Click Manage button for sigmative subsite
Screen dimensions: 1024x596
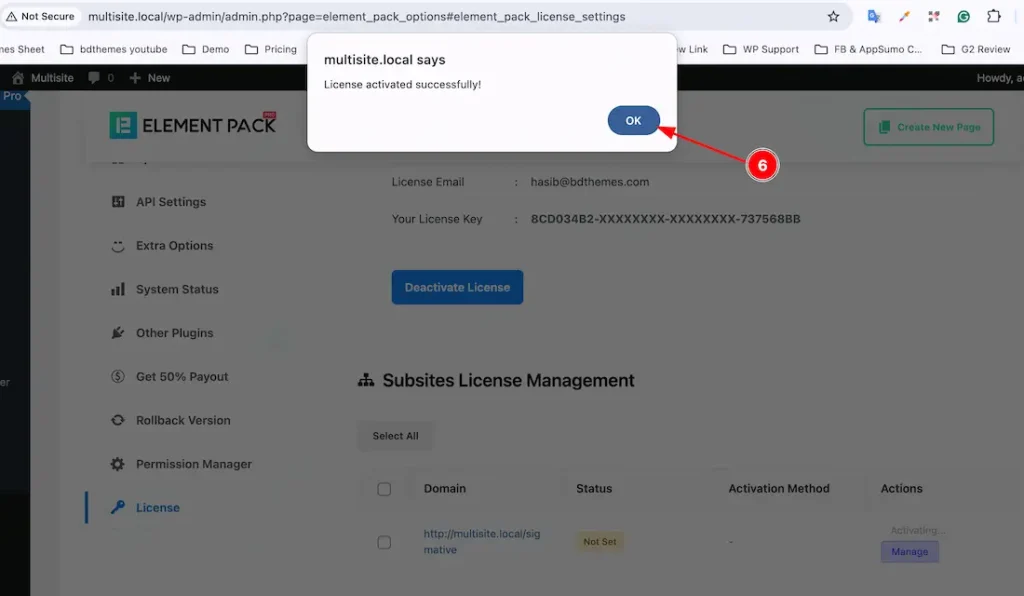[910, 552]
